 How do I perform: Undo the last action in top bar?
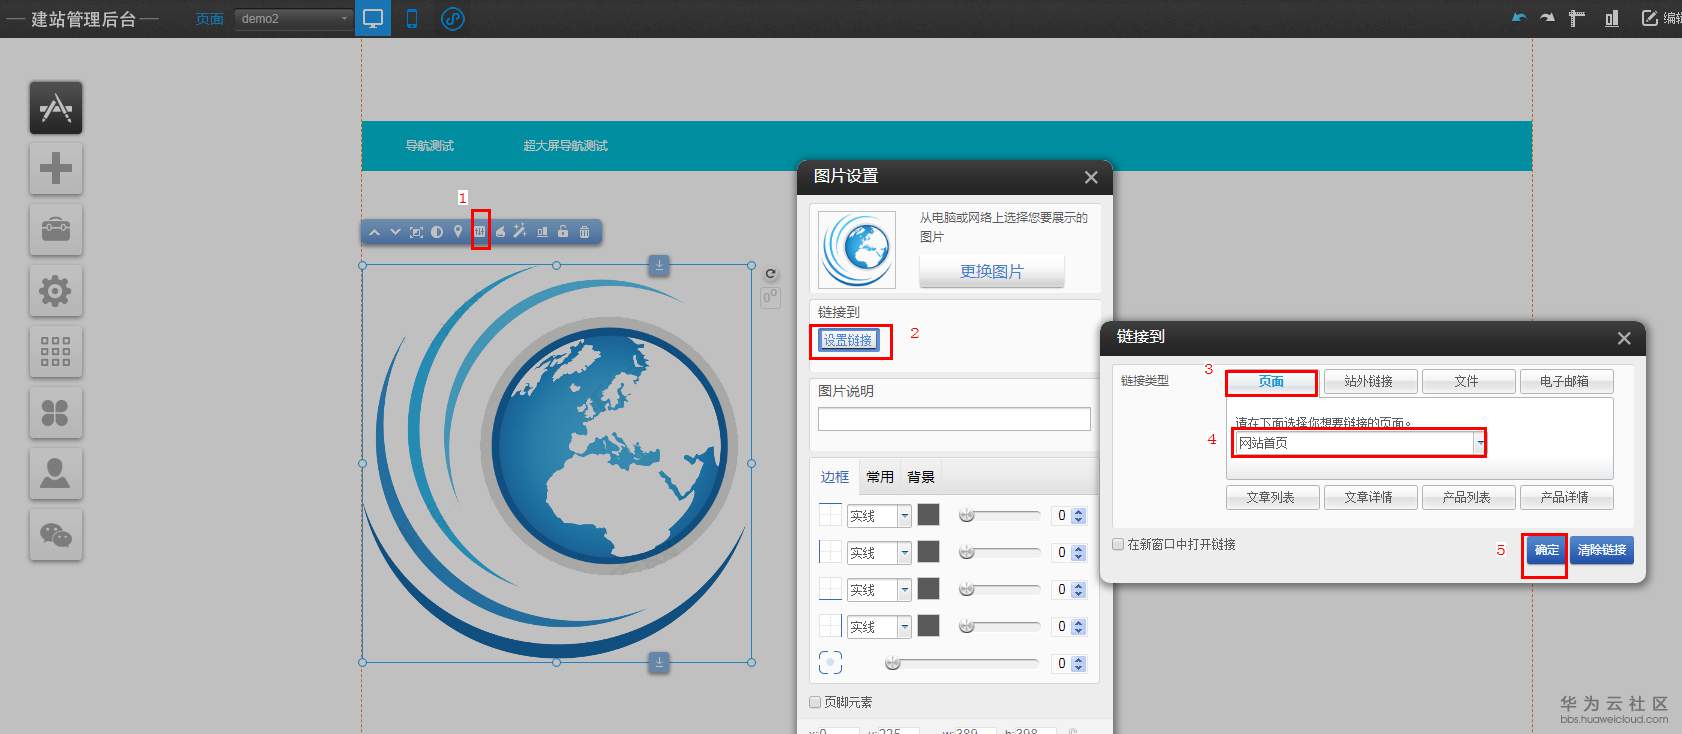coord(1519,18)
